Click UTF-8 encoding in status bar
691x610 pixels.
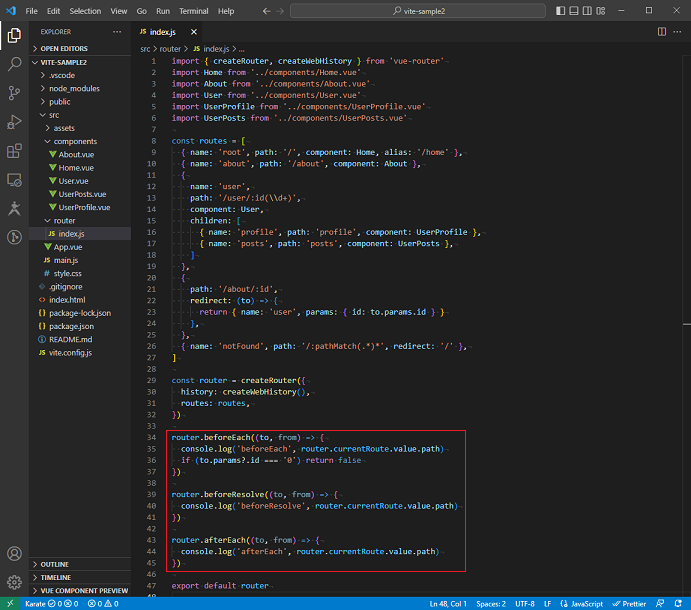pos(524,603)
